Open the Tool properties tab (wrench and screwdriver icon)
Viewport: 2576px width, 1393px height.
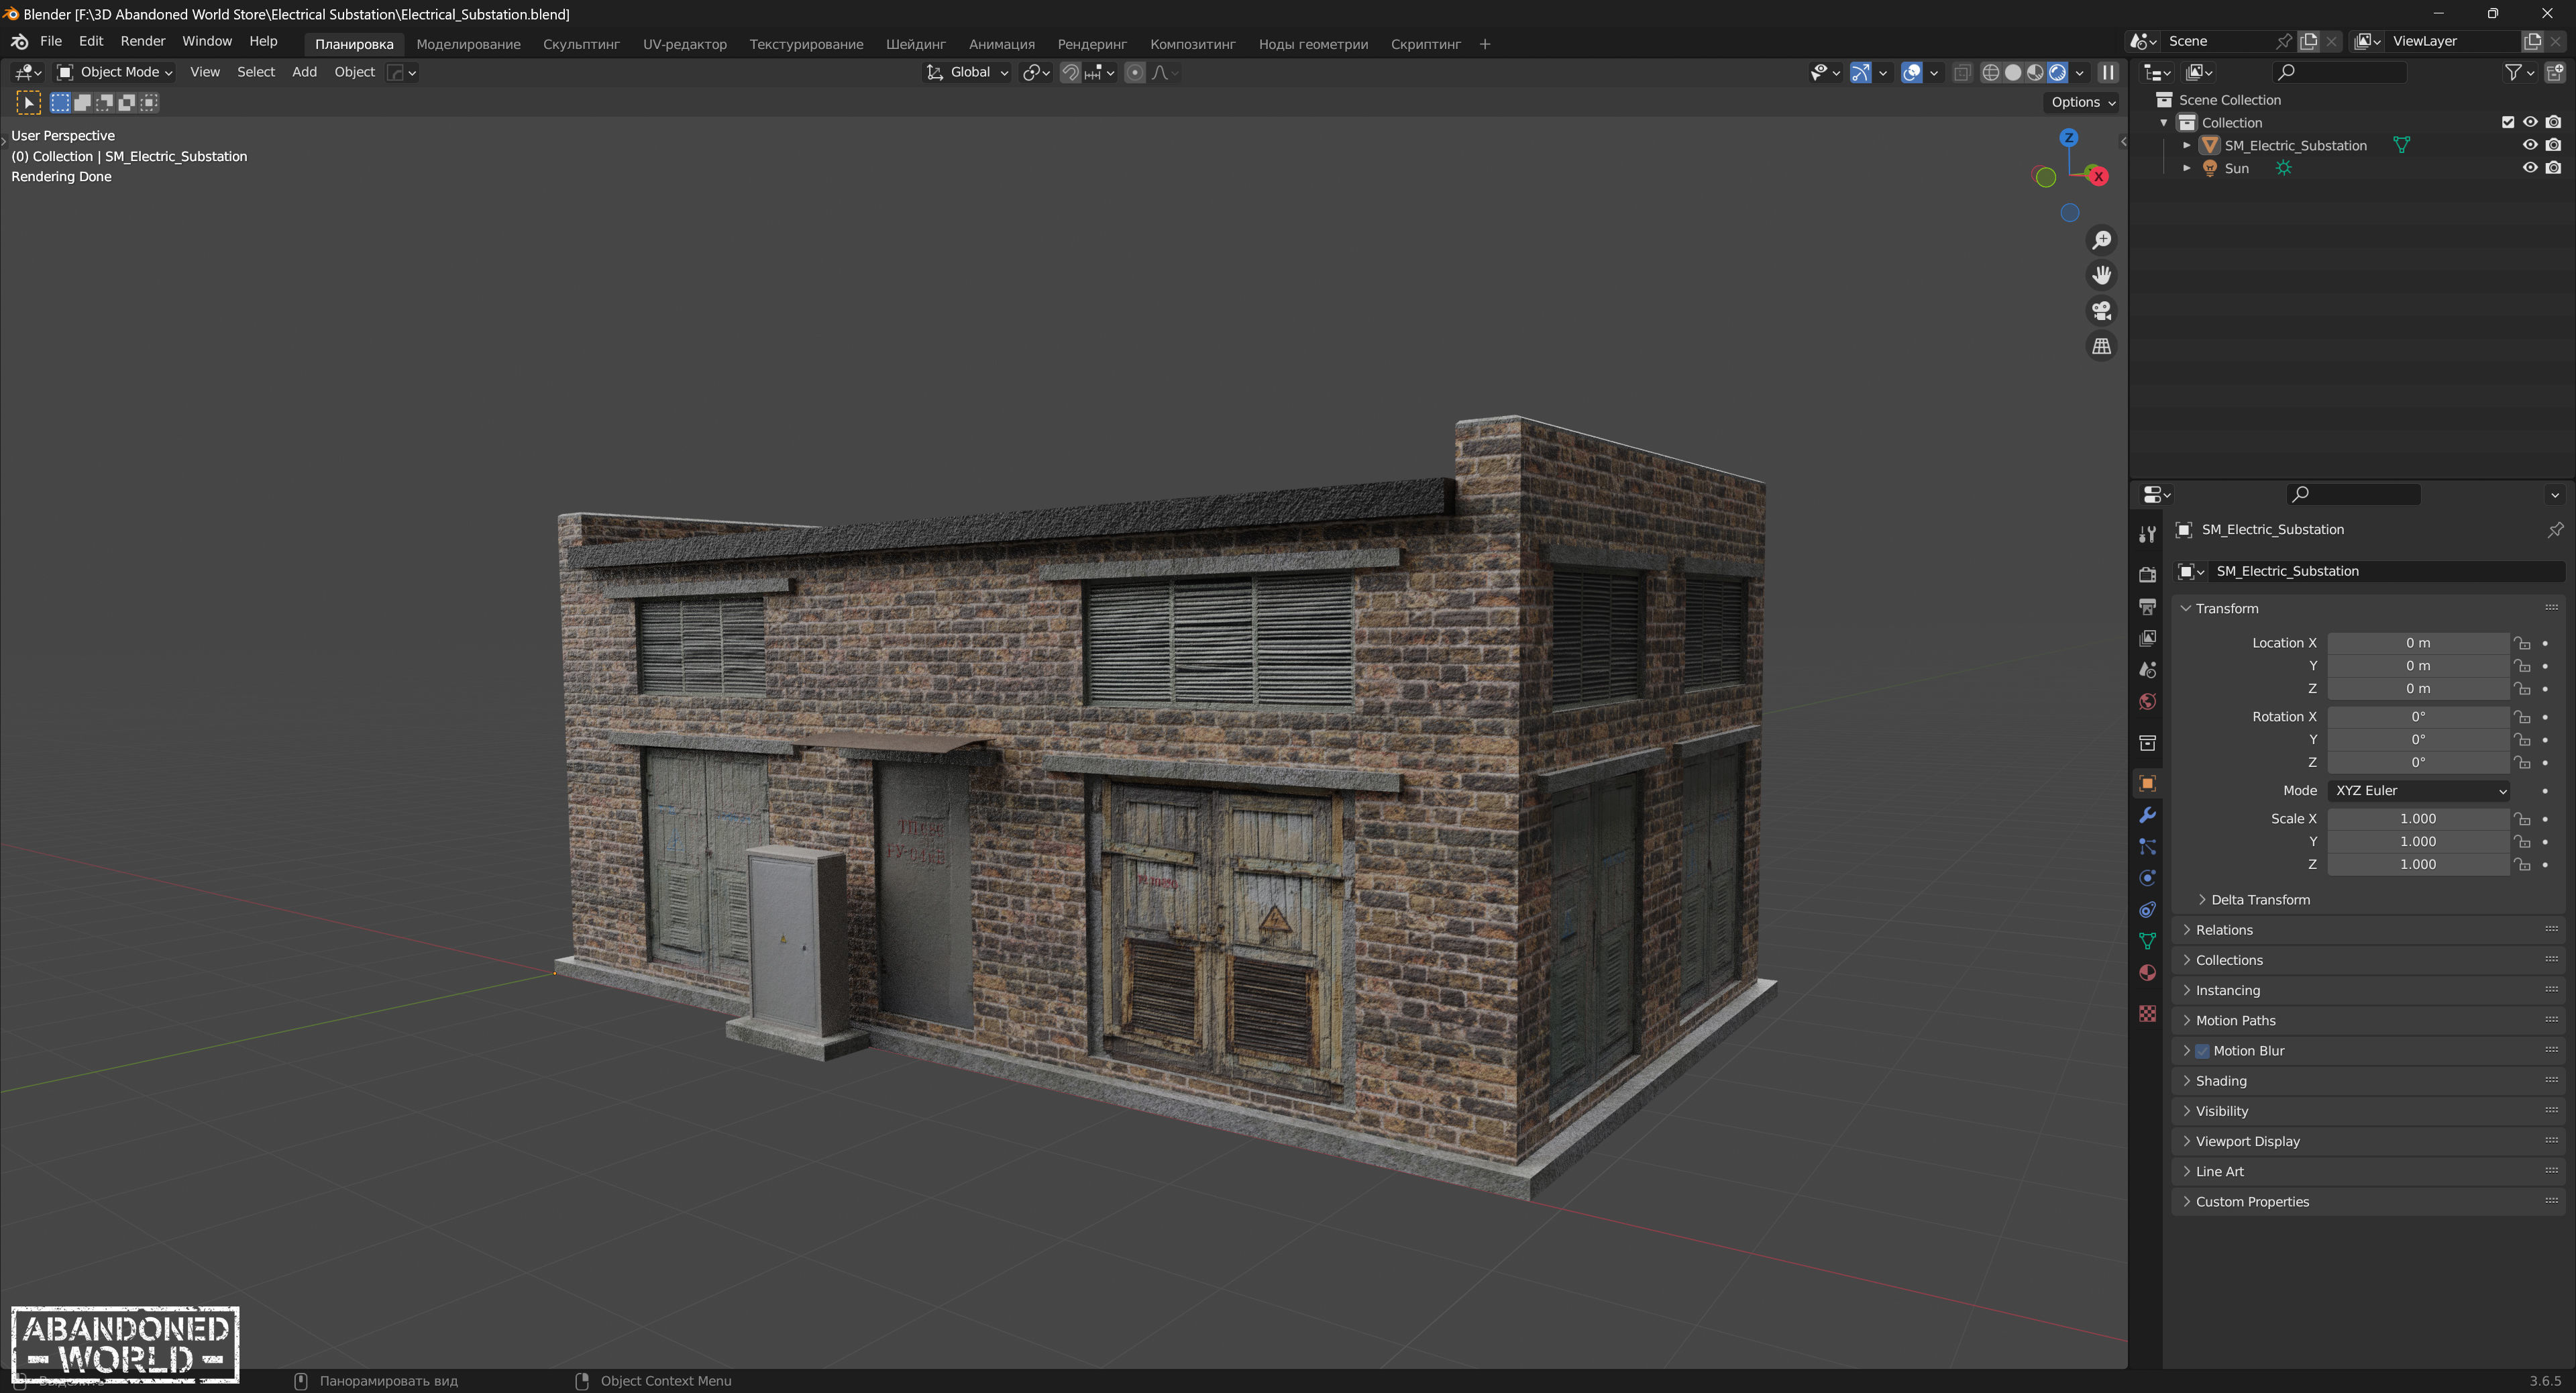coord(2147,534)
